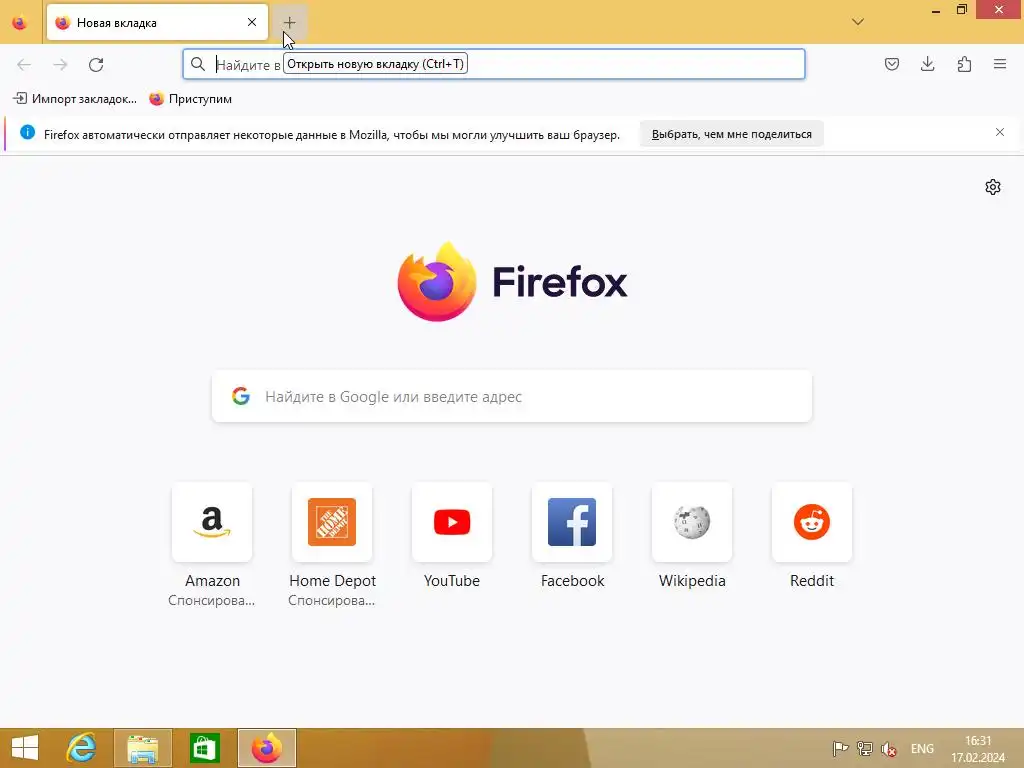Focus the address bar field
The height and width of the screenshot is (768, 1024).
pos(494,64)
